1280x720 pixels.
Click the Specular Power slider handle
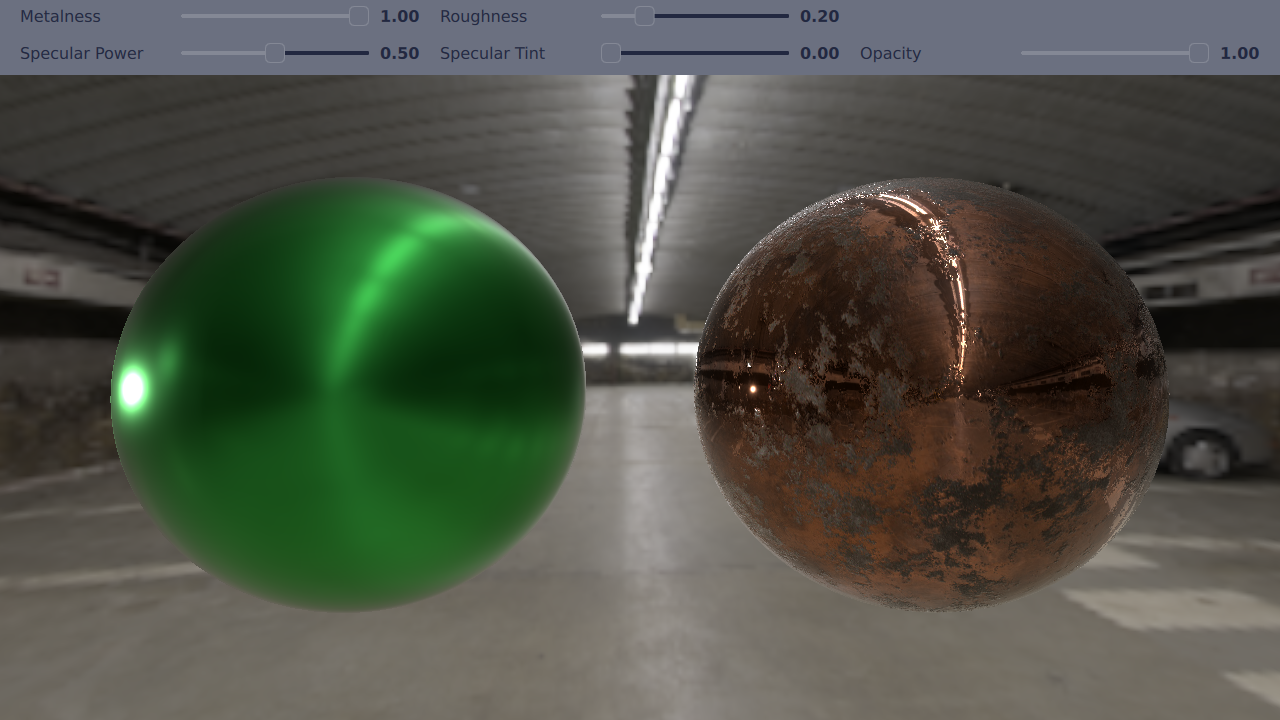point(275,53)
